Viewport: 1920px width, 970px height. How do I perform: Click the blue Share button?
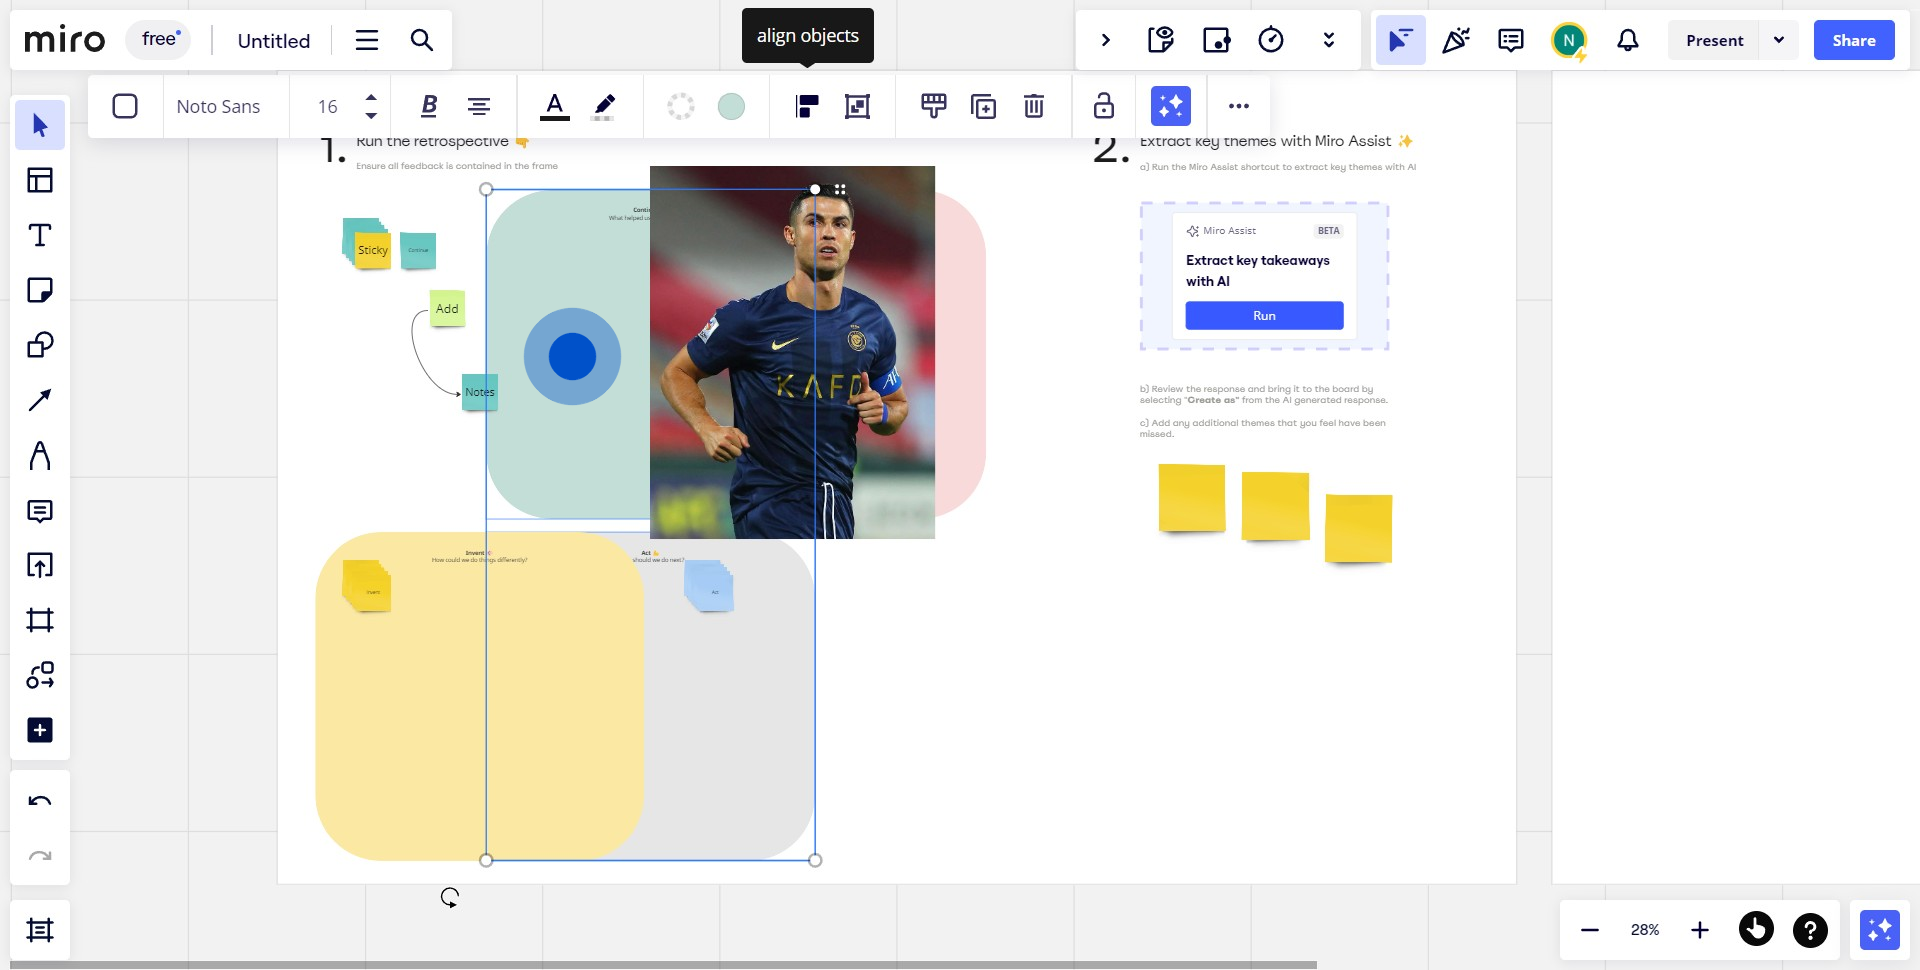1853,40
